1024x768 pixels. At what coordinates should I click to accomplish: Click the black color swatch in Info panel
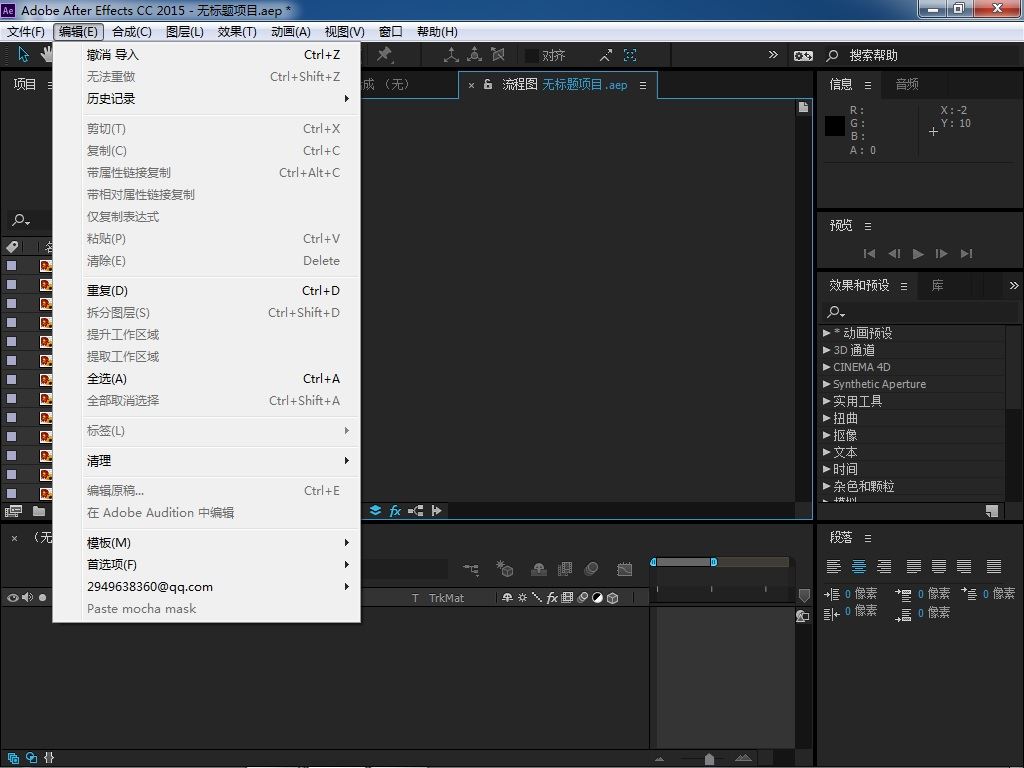coord(835,126)
